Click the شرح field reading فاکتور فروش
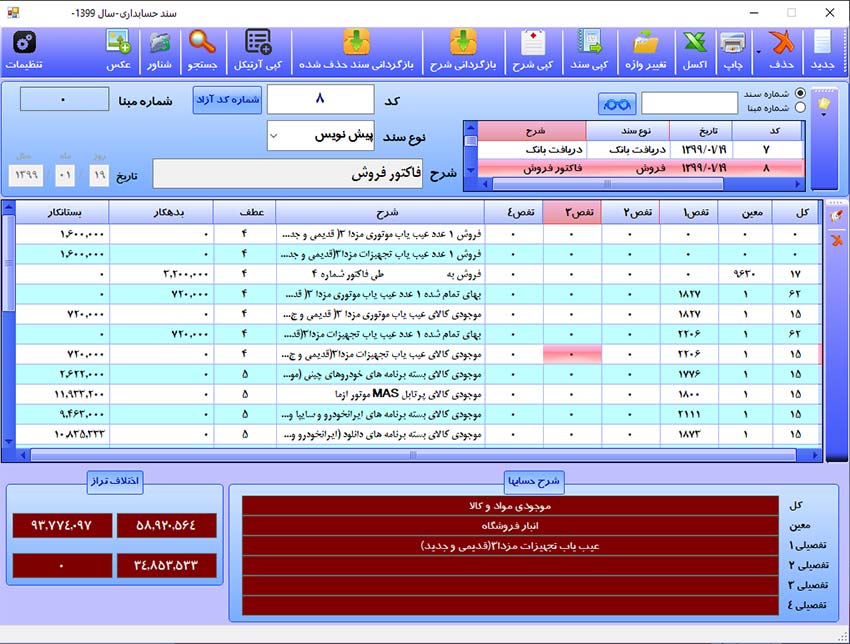850x644 pixels. (287, 173)
